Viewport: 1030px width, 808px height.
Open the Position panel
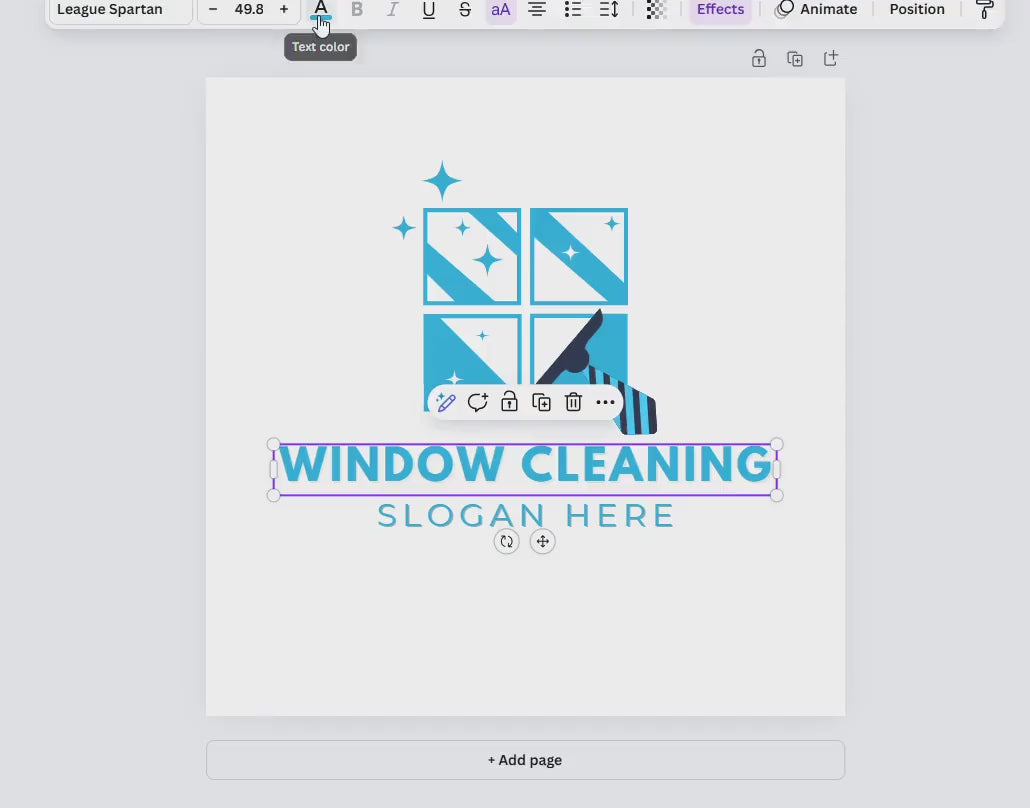pos(916,9)
